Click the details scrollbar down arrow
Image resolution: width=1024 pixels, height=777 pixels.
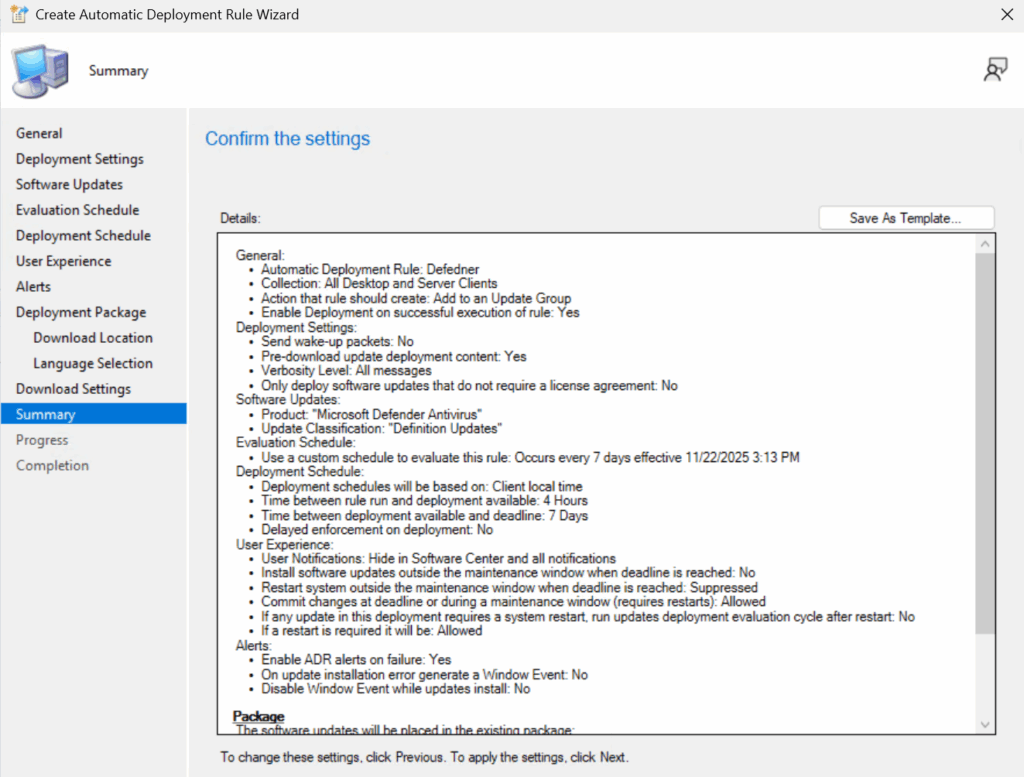(985, 724)
